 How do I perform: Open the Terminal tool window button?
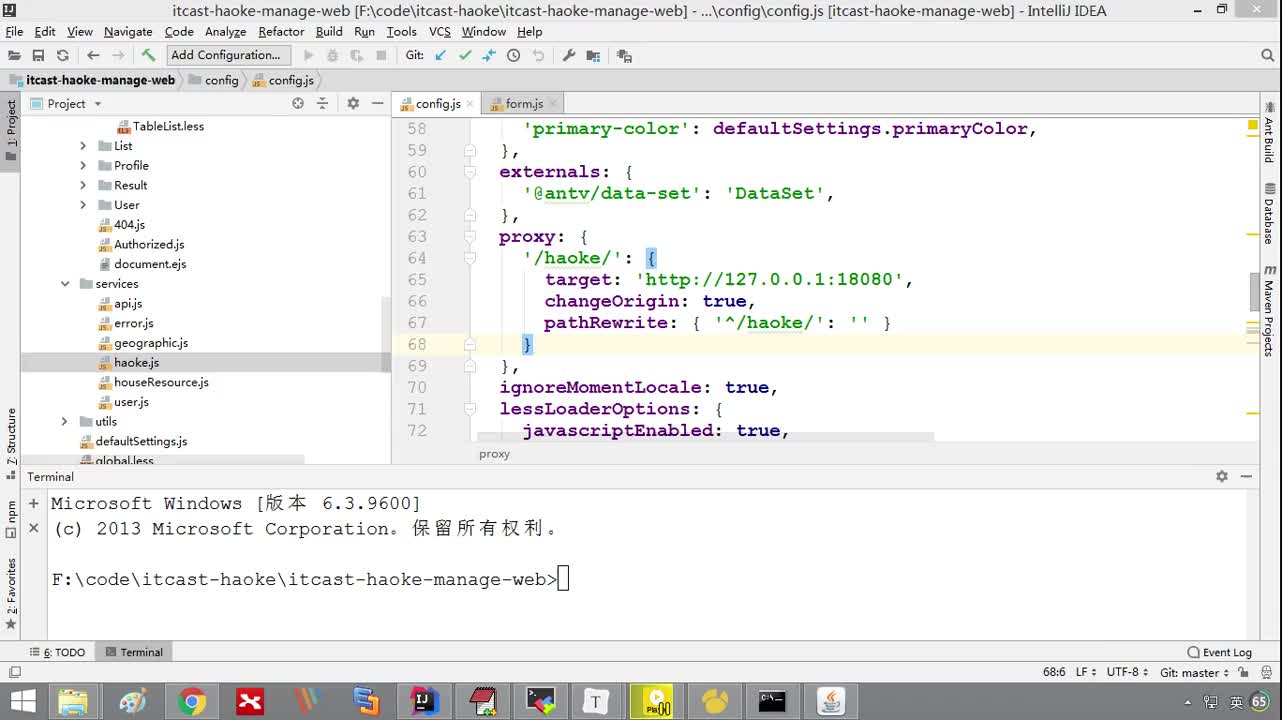point(134,652)
